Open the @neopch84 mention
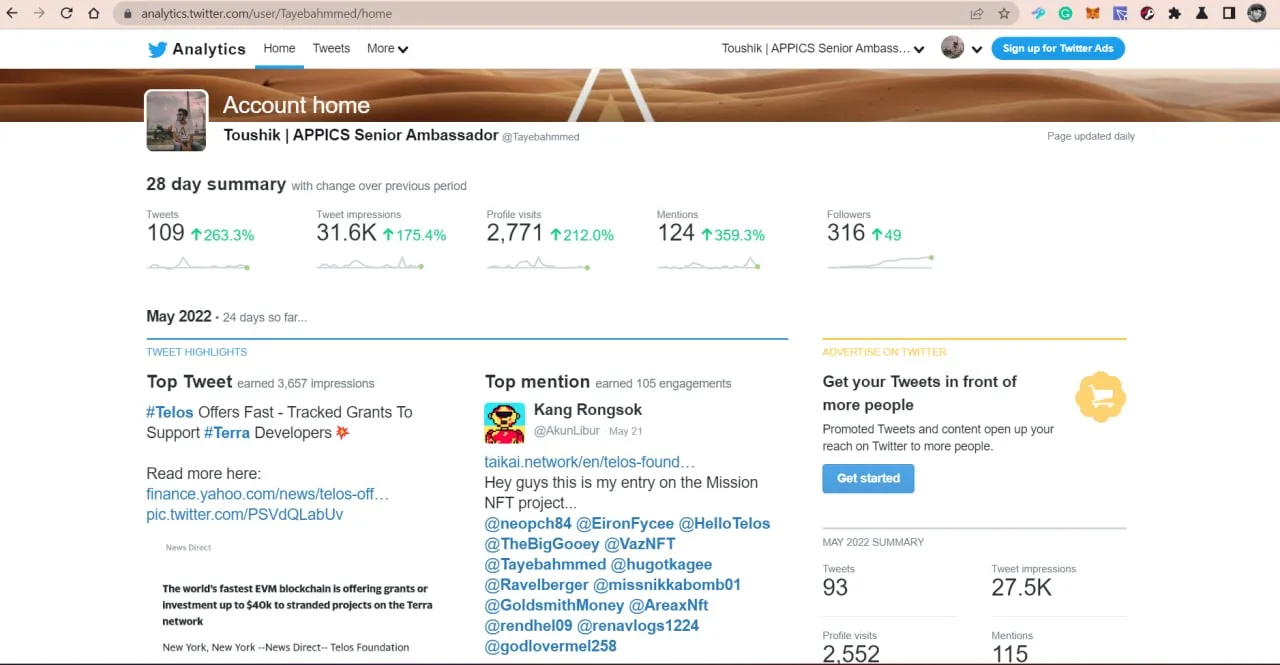The width and height of the screenshot is (1280, 665). coord(528,523)
